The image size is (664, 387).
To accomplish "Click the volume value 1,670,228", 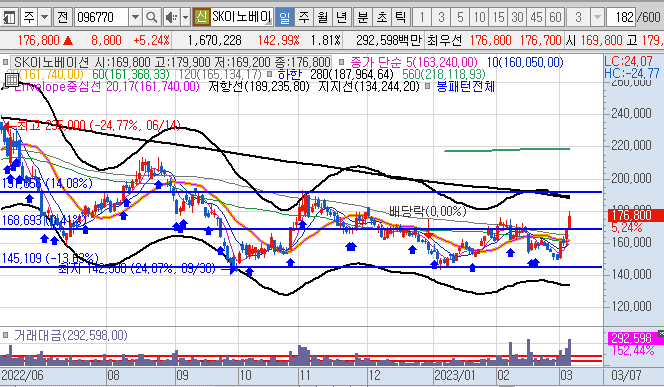I will [214, 41].
